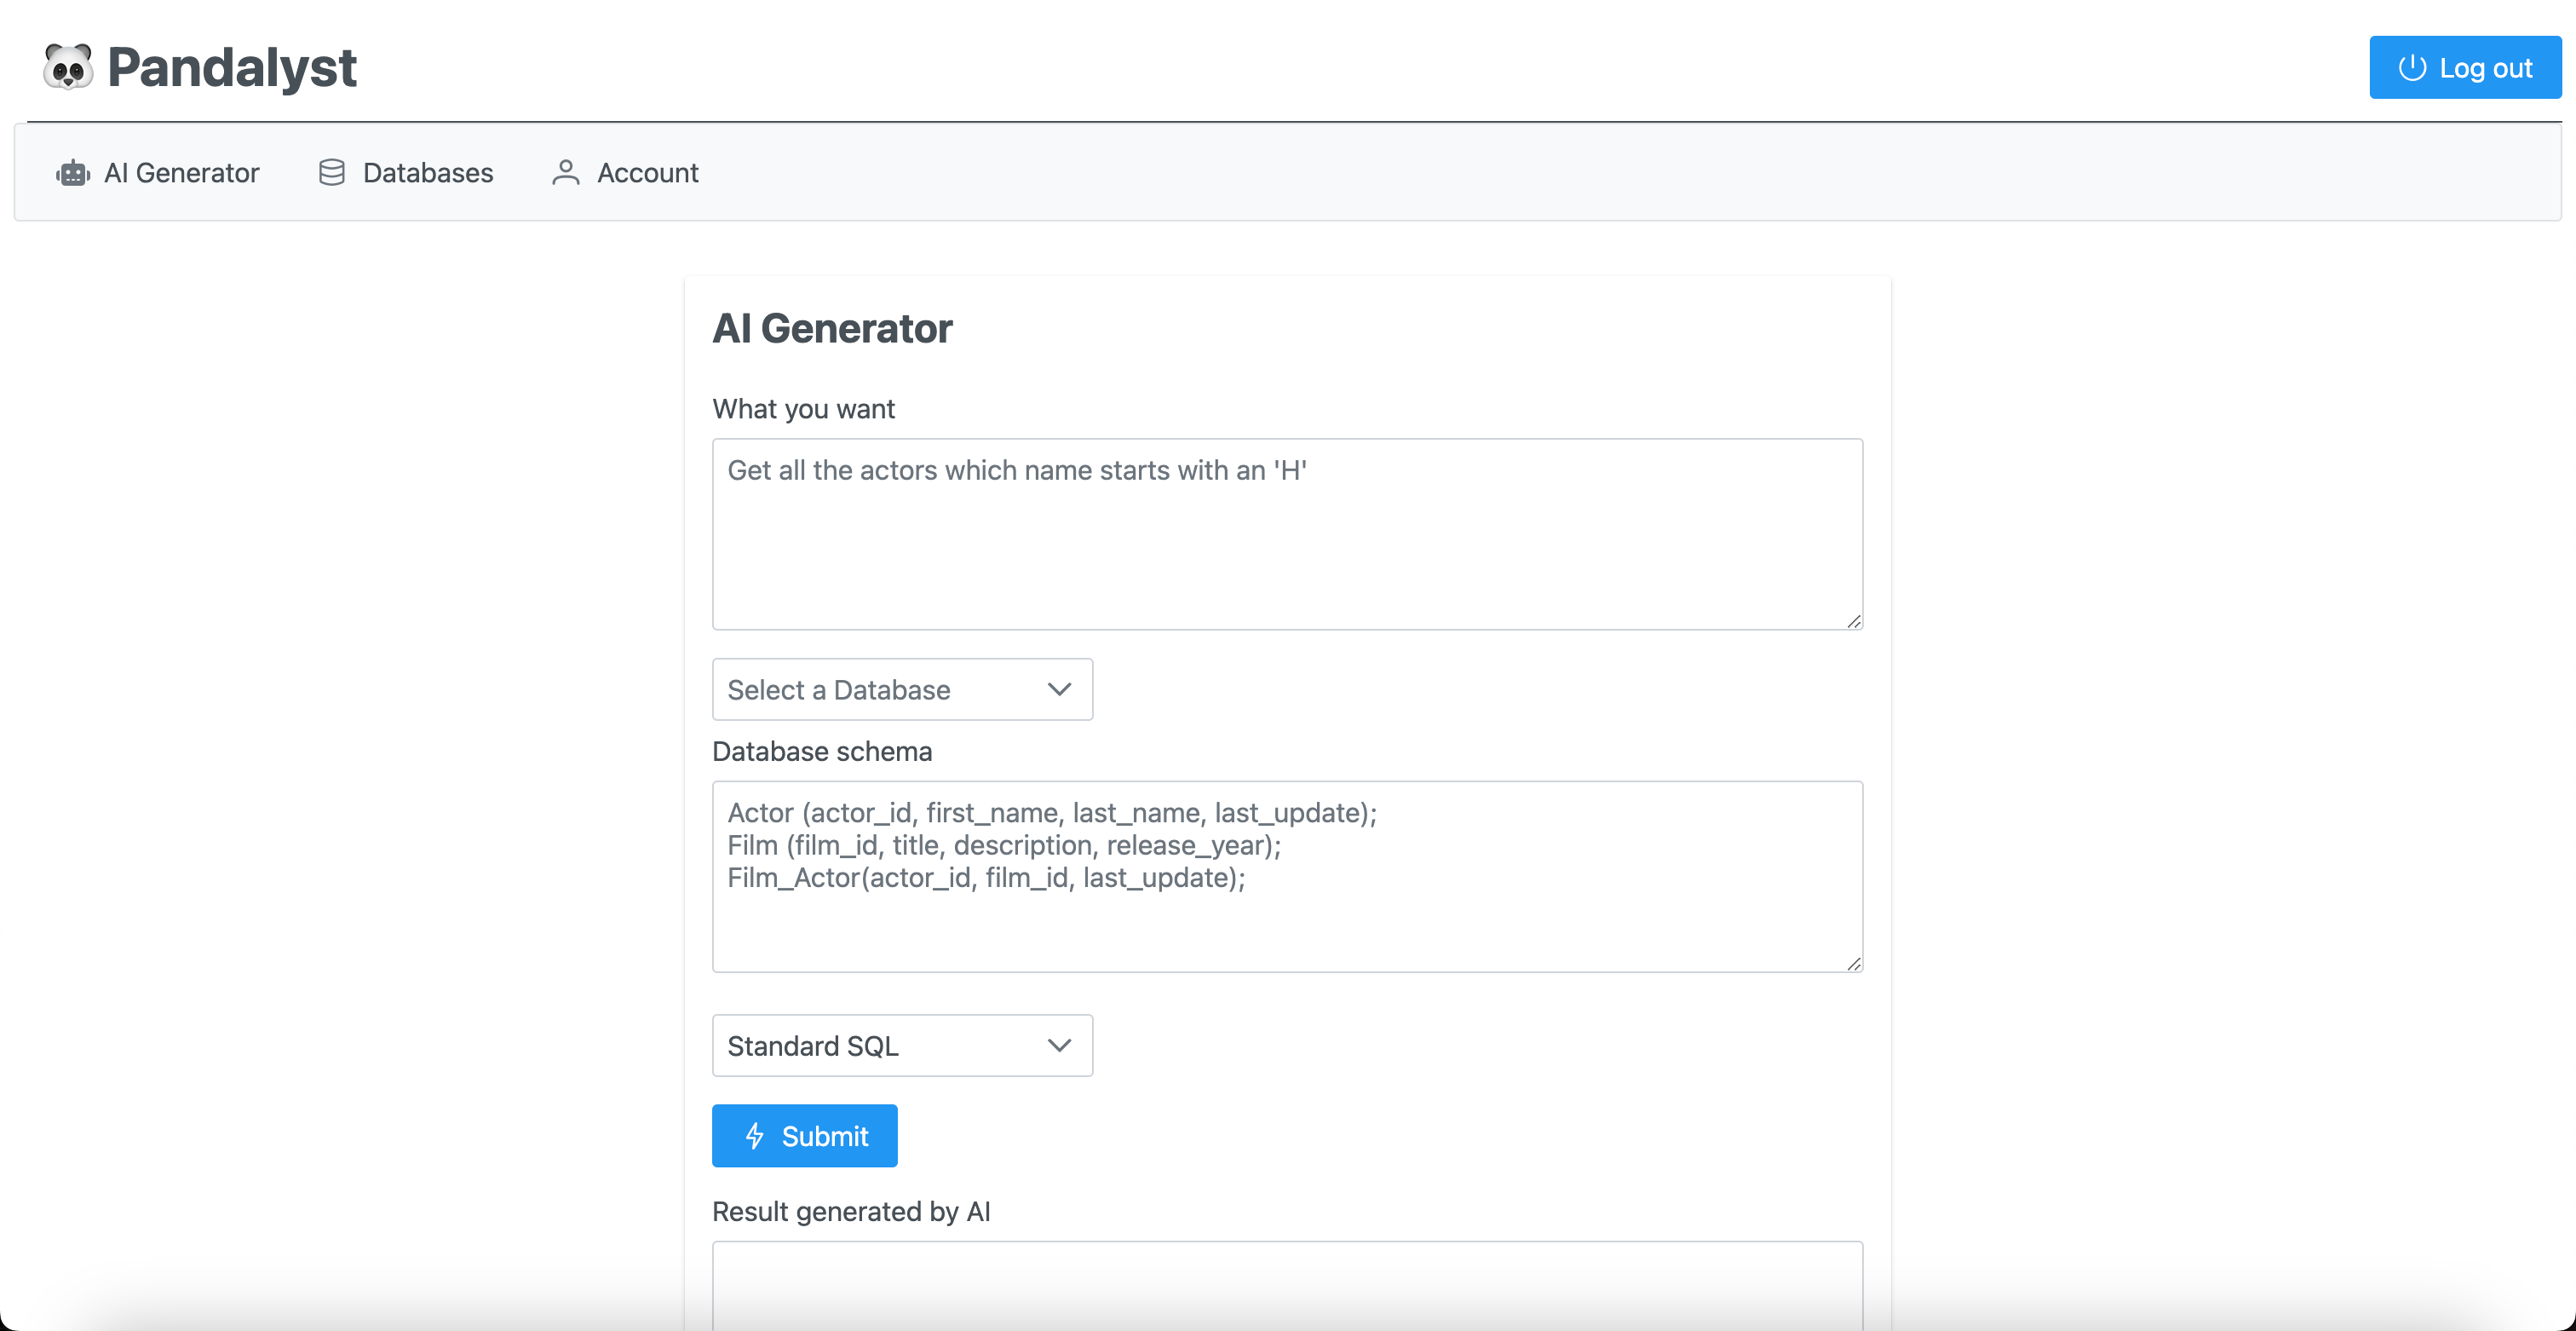Log out of Pandalyst

point(2465,67)
